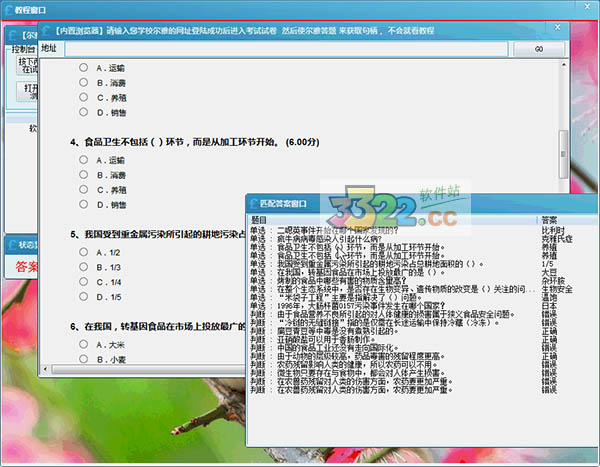
Task: Click the scroll-up arrow of exam page
Action: tap(563, 65)
